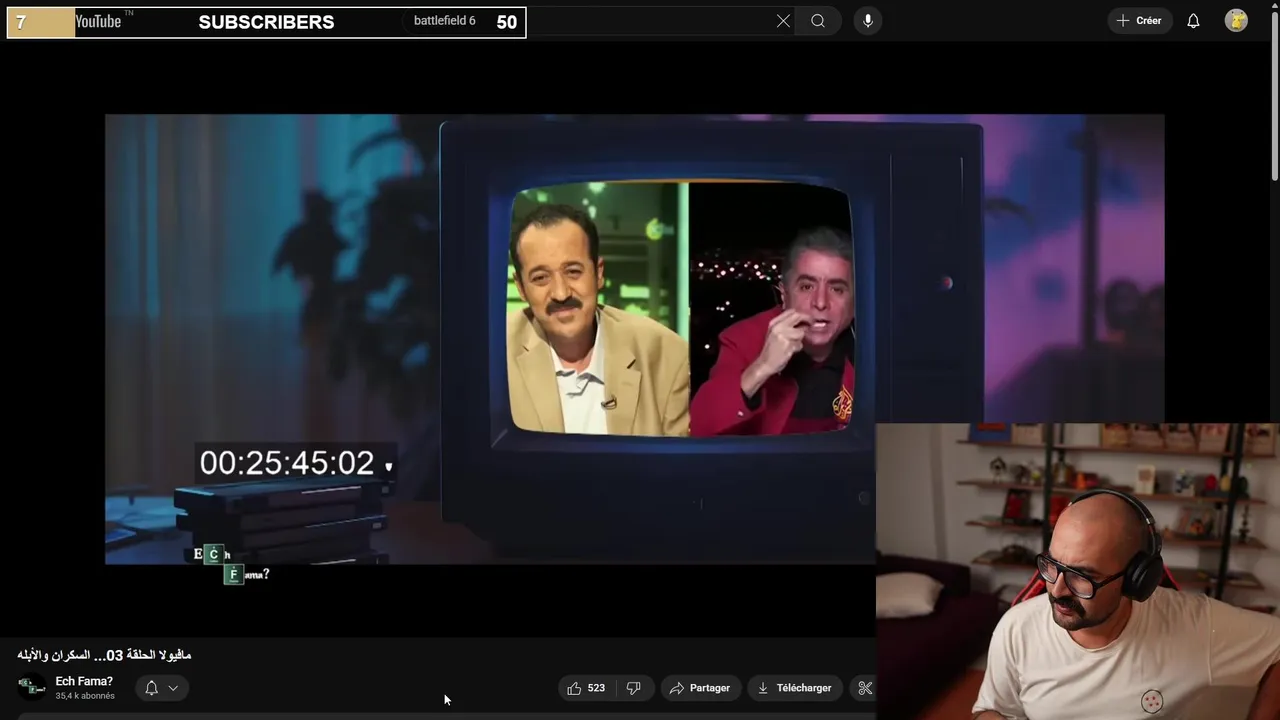Click the page vertical scrollbar
Viewport: 1280px width, 720px height.
1274,95
